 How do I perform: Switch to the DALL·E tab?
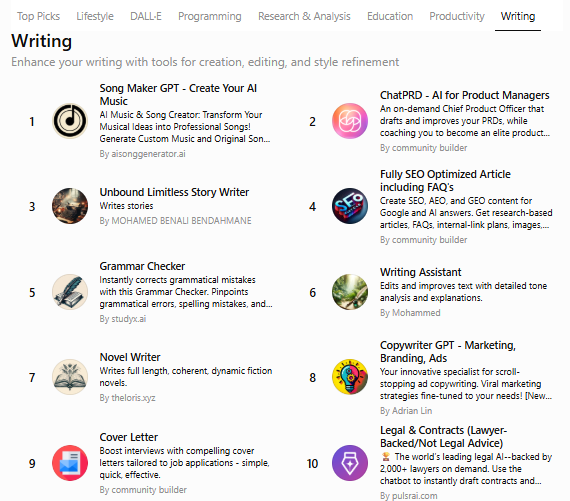click(x=146, y=16)
